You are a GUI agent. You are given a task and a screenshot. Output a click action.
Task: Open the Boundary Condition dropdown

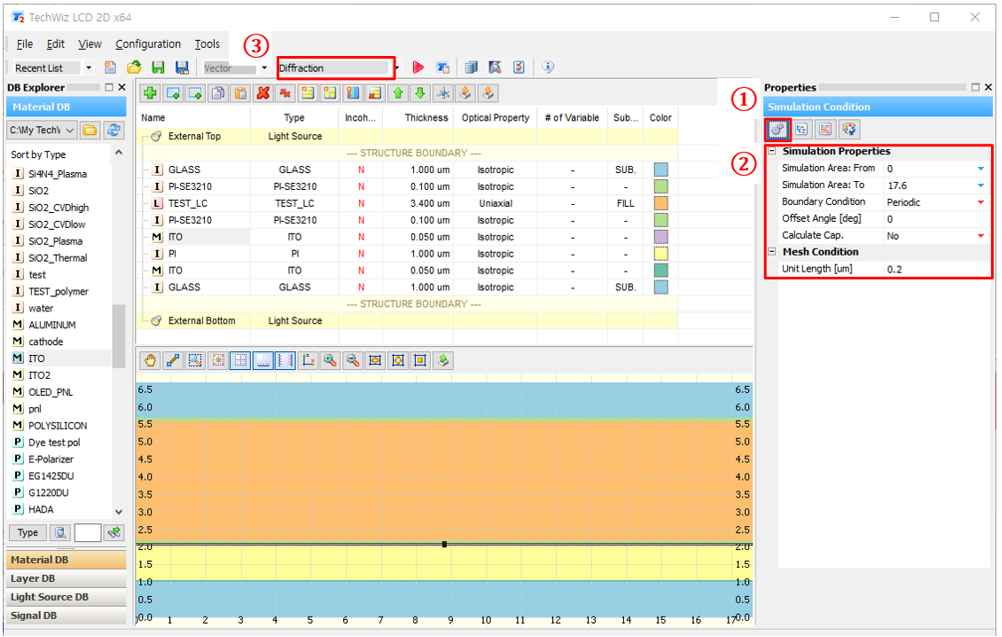coord(981,202)
